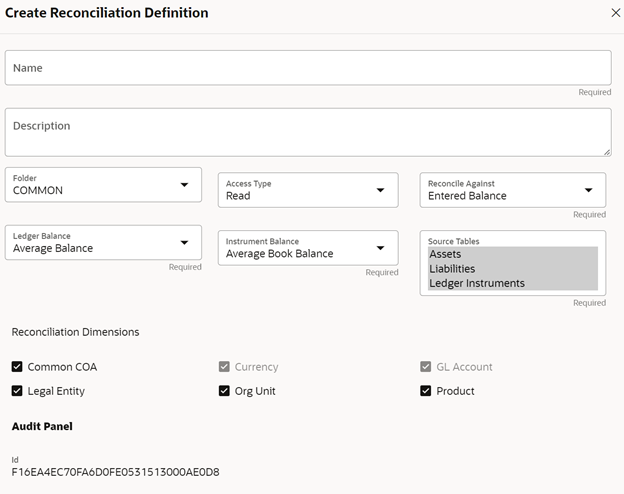Uncheck the Product dimension checkbox
This screenshot has height=494, width=624.
pos(427,391)
